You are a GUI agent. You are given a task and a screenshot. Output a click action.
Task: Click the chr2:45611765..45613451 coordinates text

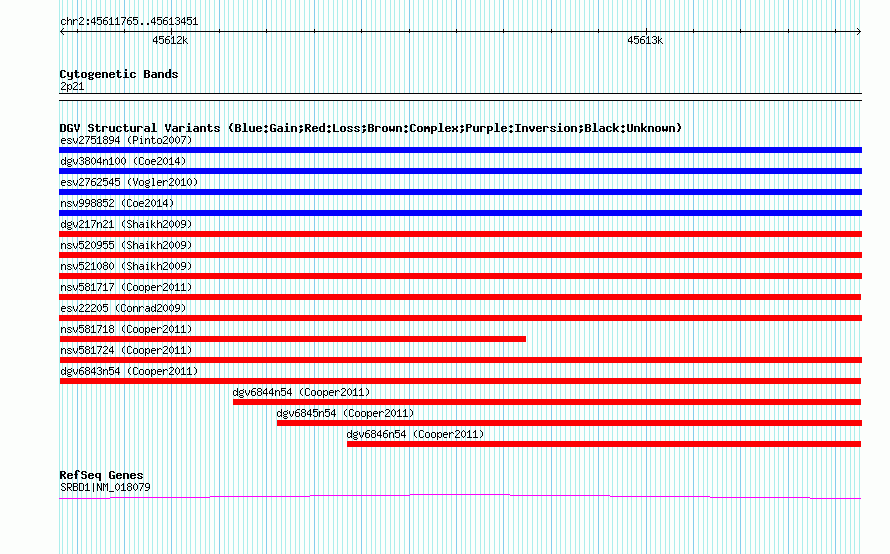coord(129,21)
